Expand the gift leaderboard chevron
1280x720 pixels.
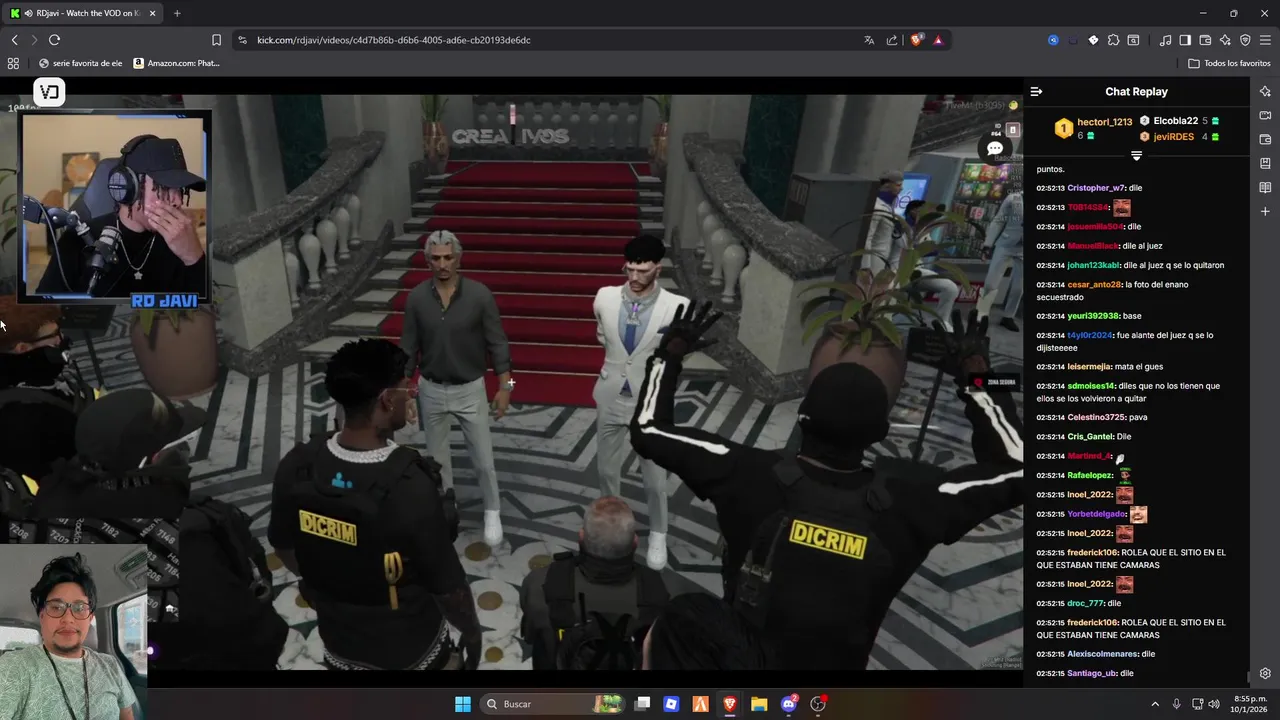click(x=1136, y=156)
